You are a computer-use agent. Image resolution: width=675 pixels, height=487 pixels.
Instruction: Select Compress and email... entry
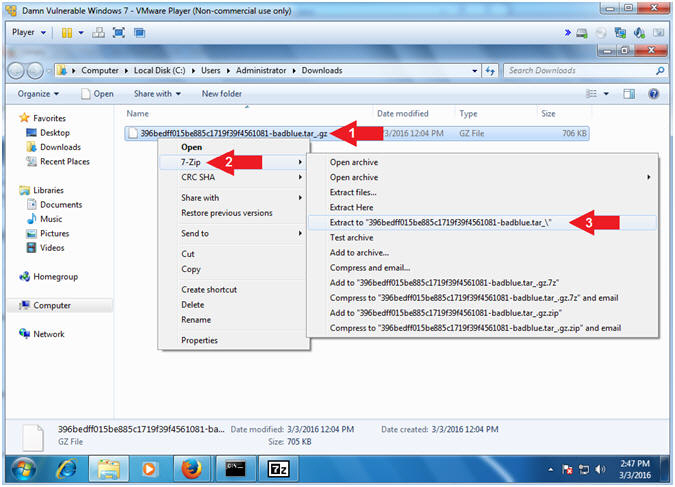(x=370, y=268)
